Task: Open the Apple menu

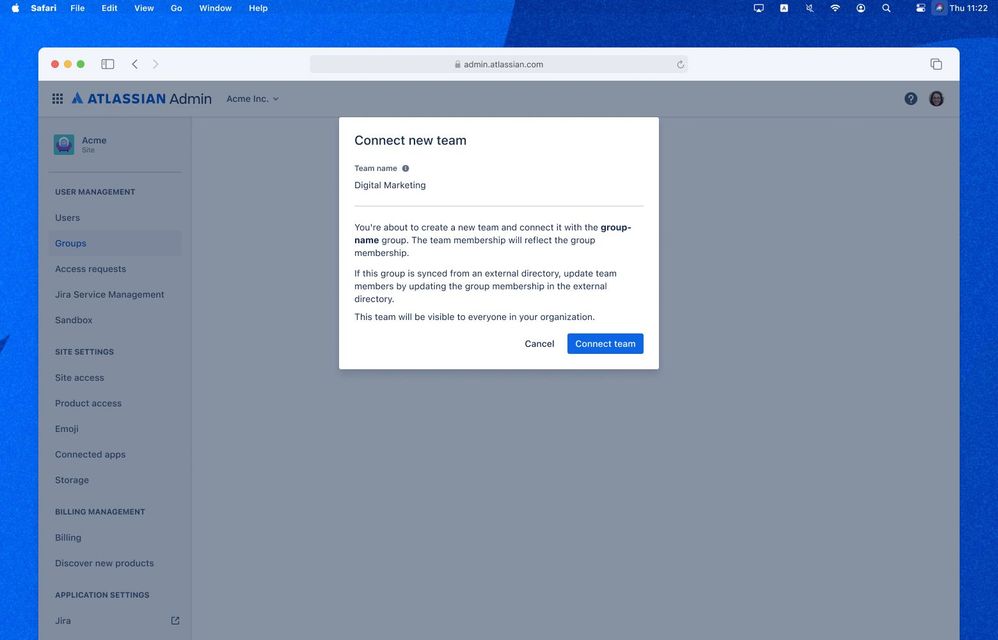Action: pos(15,8)
